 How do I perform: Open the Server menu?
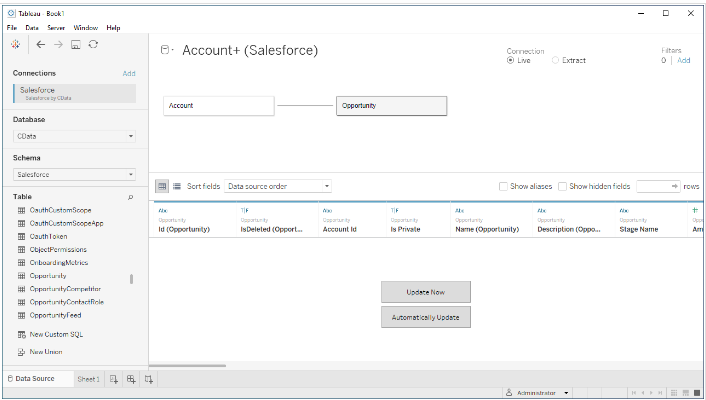pos(56,27)
